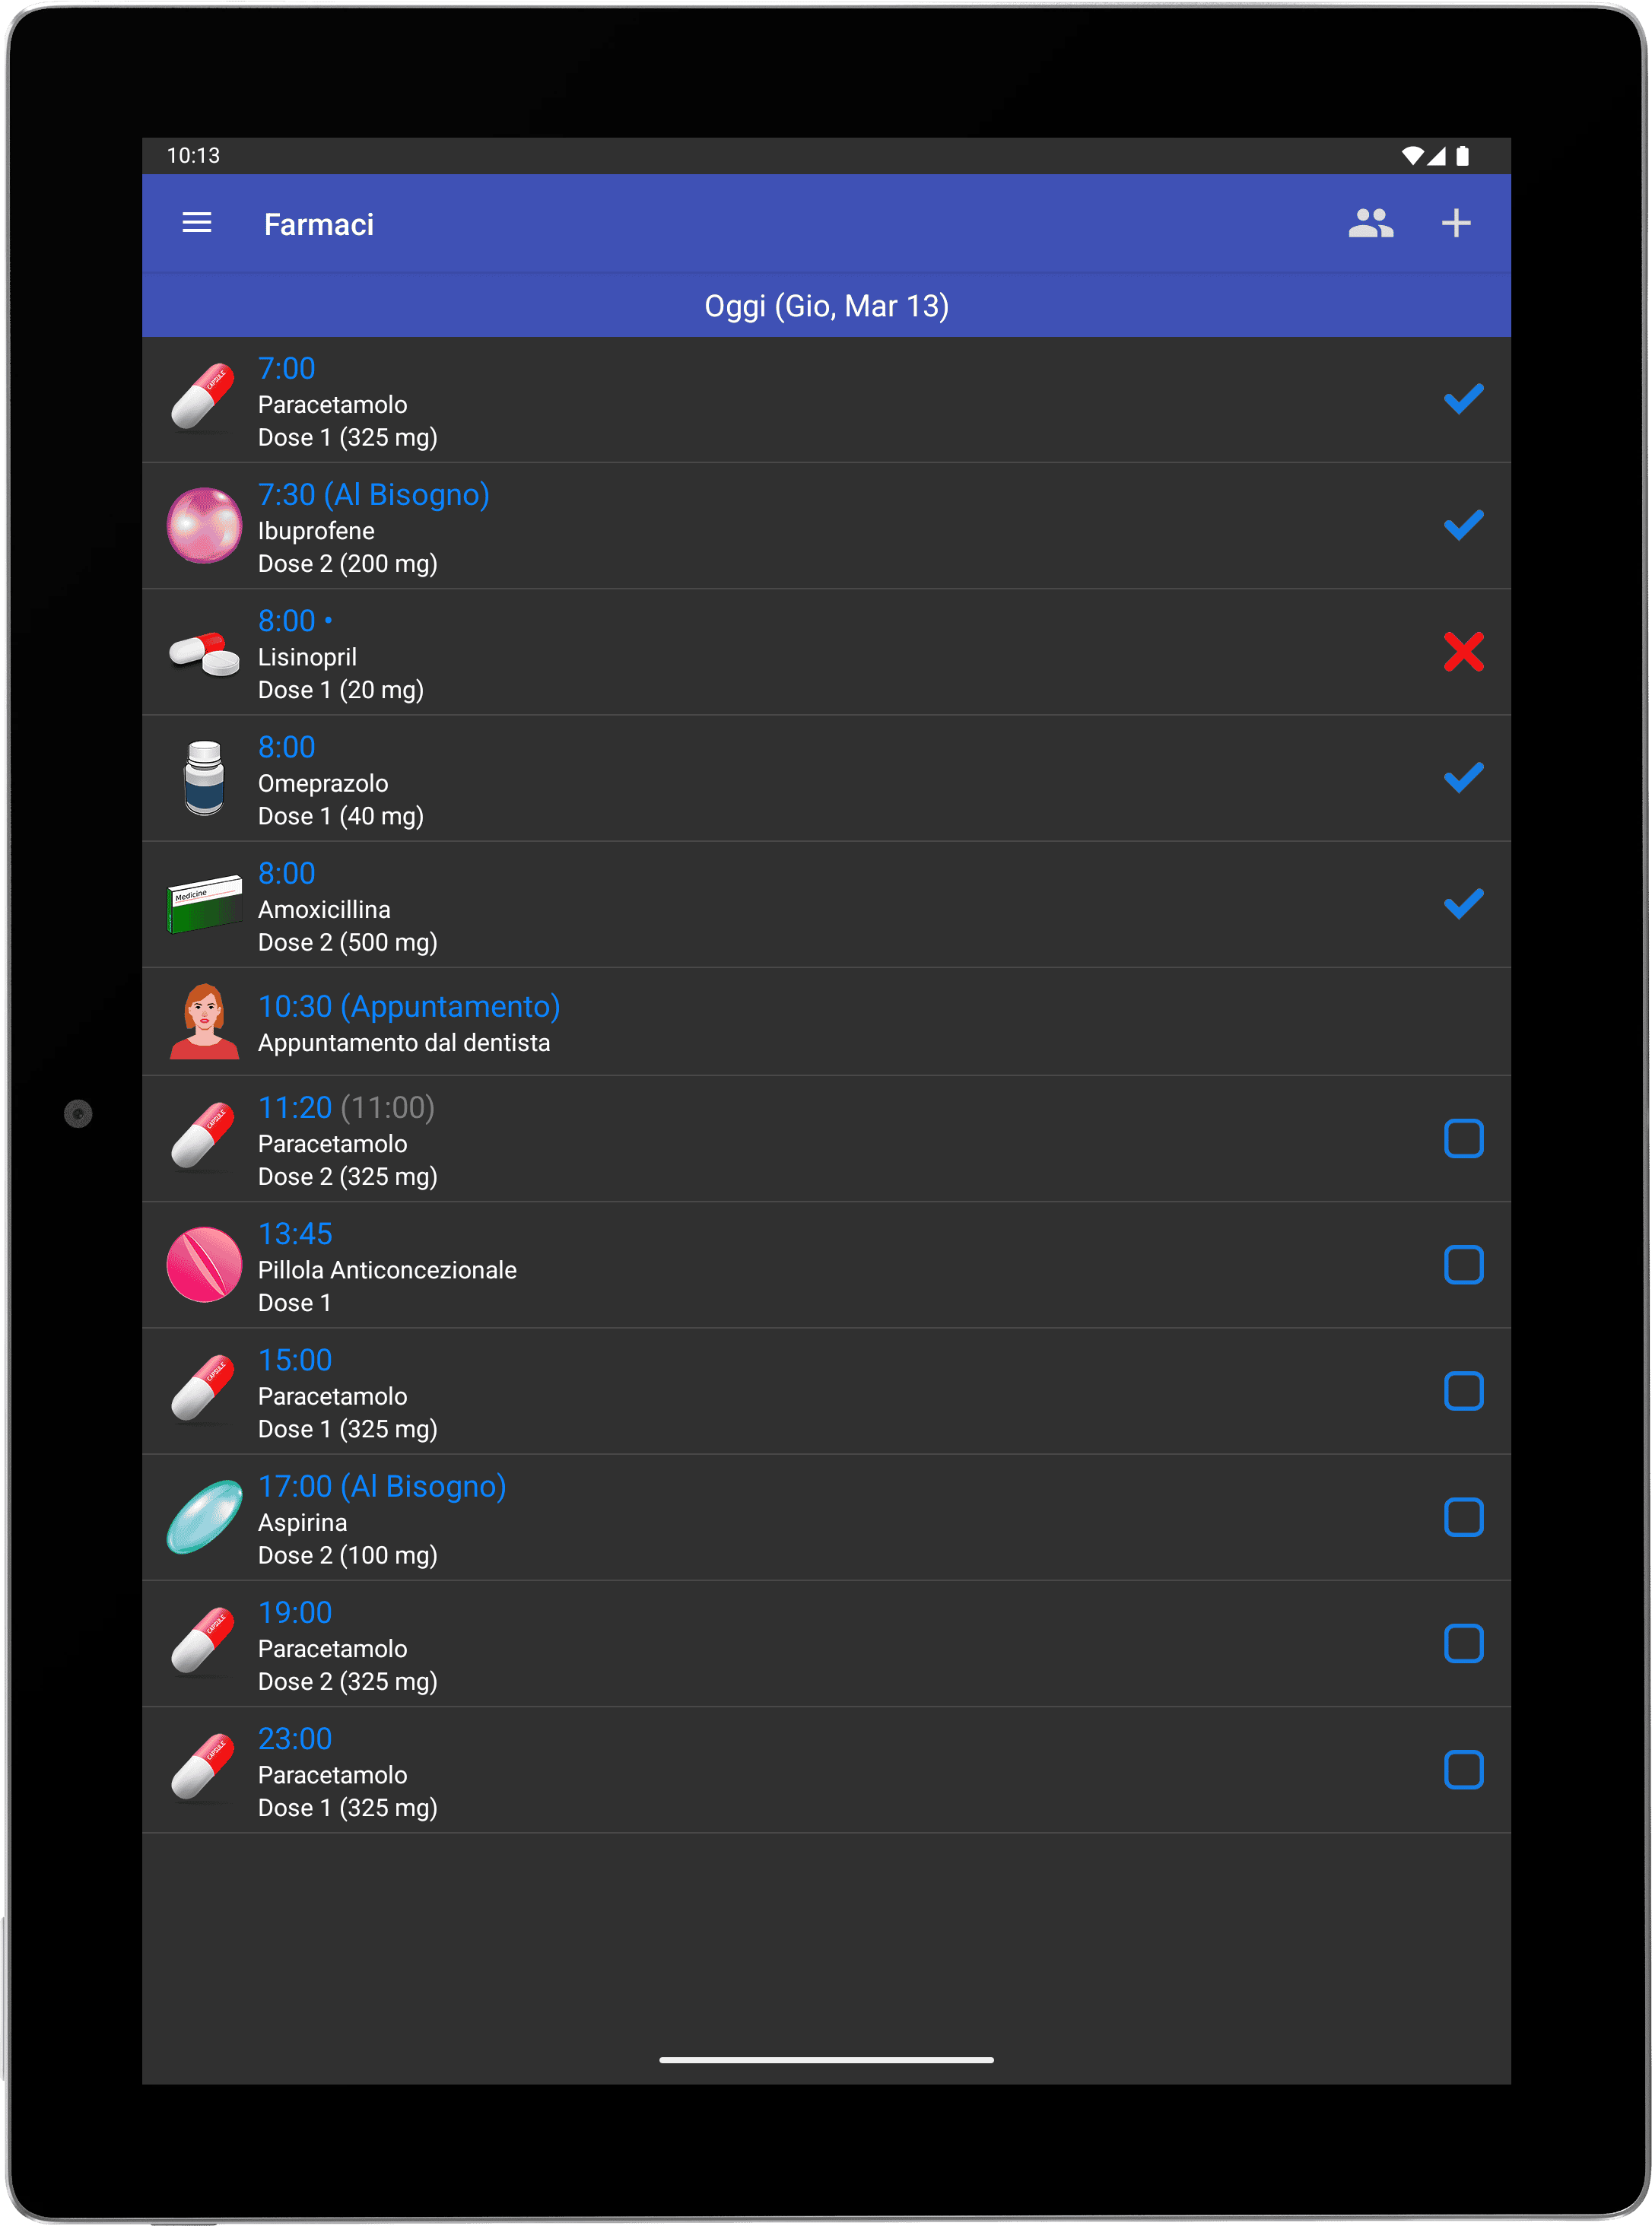The width and height of the screenshot is (1652, 2226).
Task: Tap the green Amoxicillina medicine box icon
Action: (204, 904)
